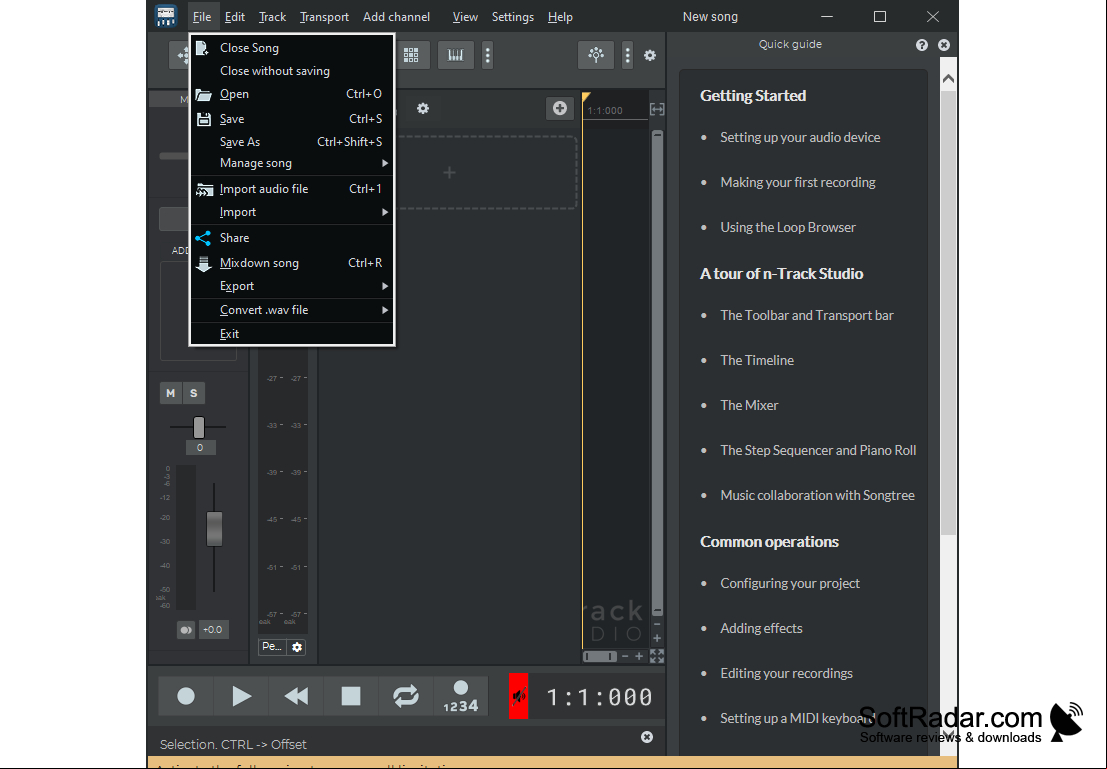Click the Rewind button
The height and width of the screenshot is (769, 1107).
(x=296, y=696)
